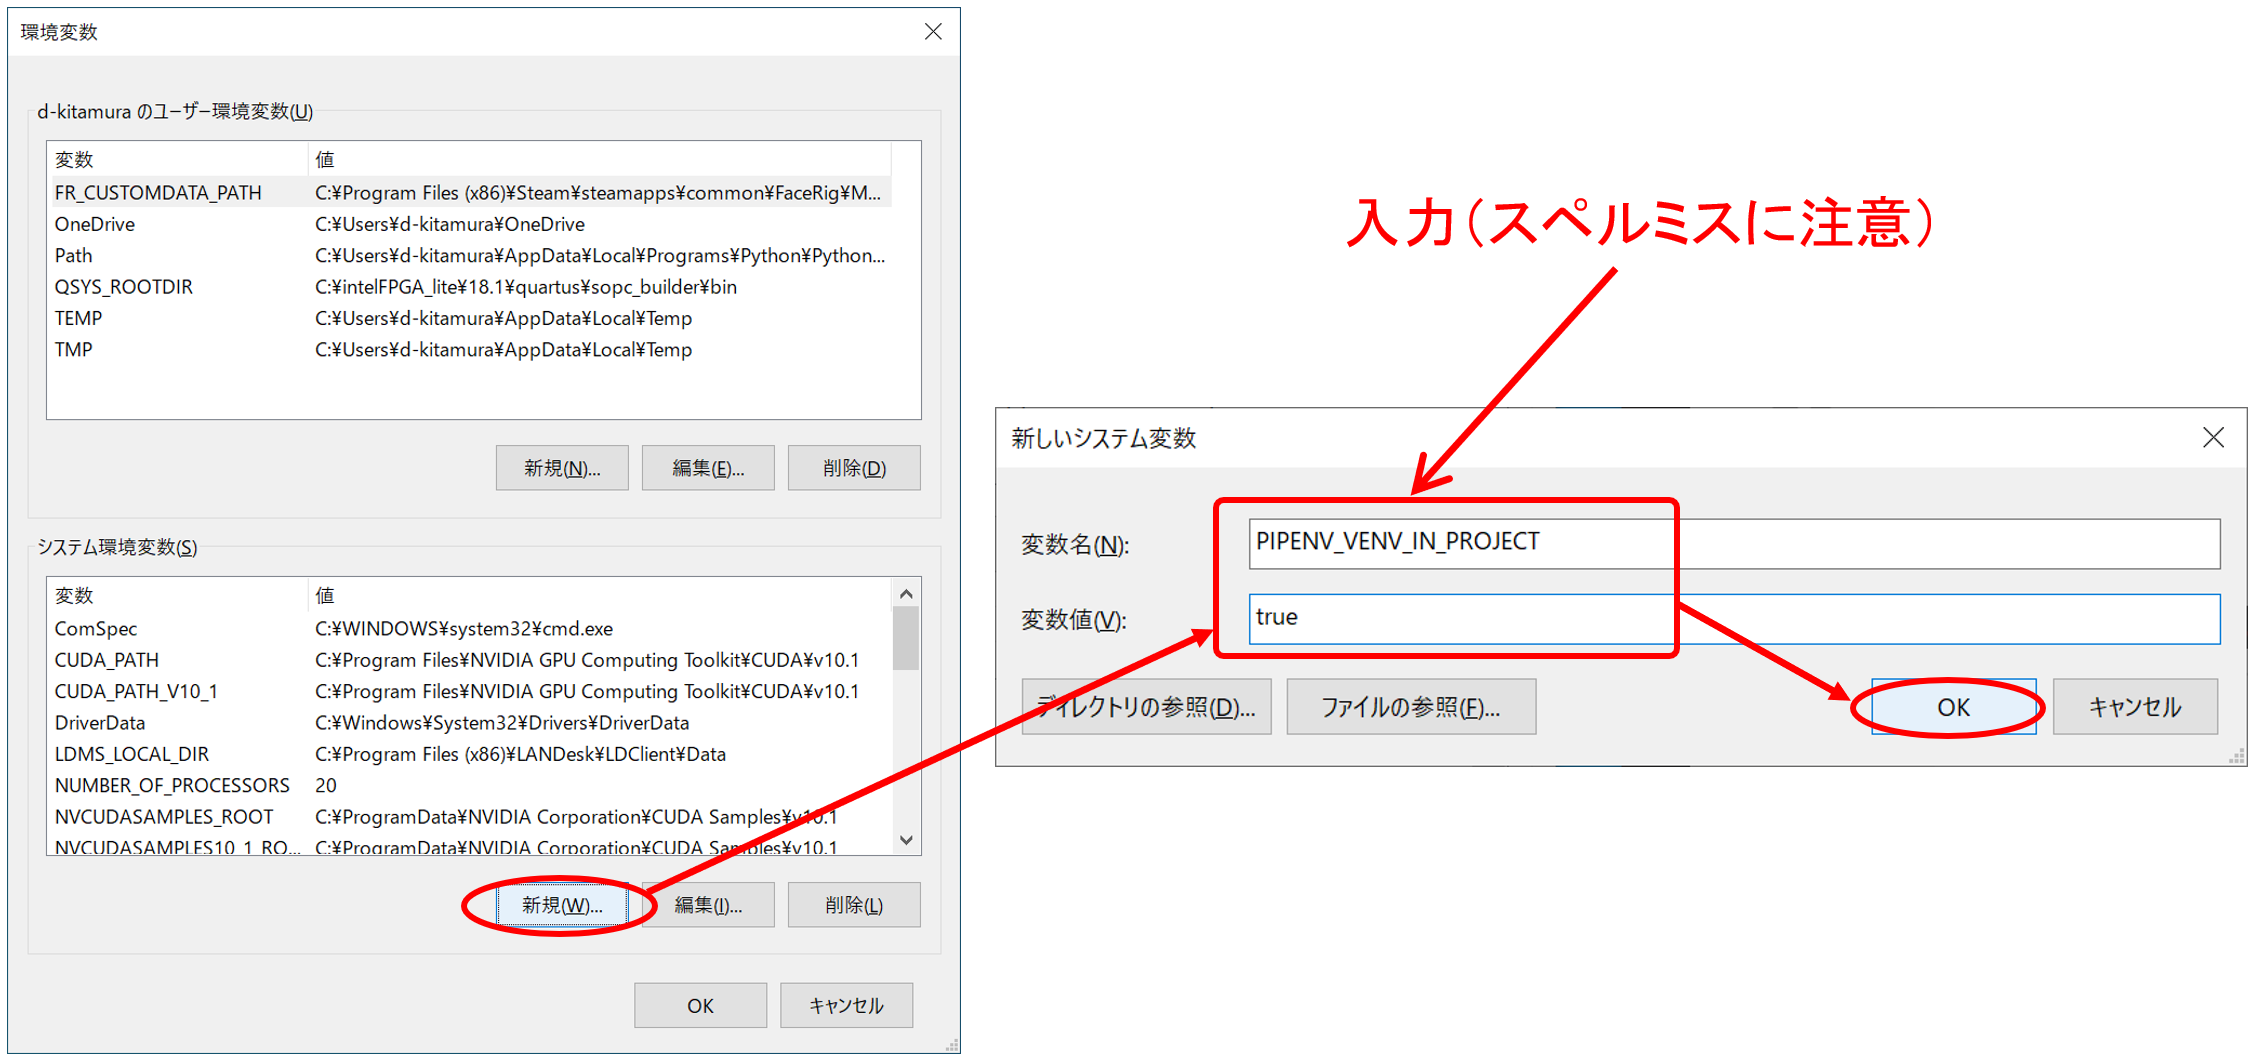
Task: Select NVCUDASAMPLES_ROOT system variable row
Action: point(471,817)
